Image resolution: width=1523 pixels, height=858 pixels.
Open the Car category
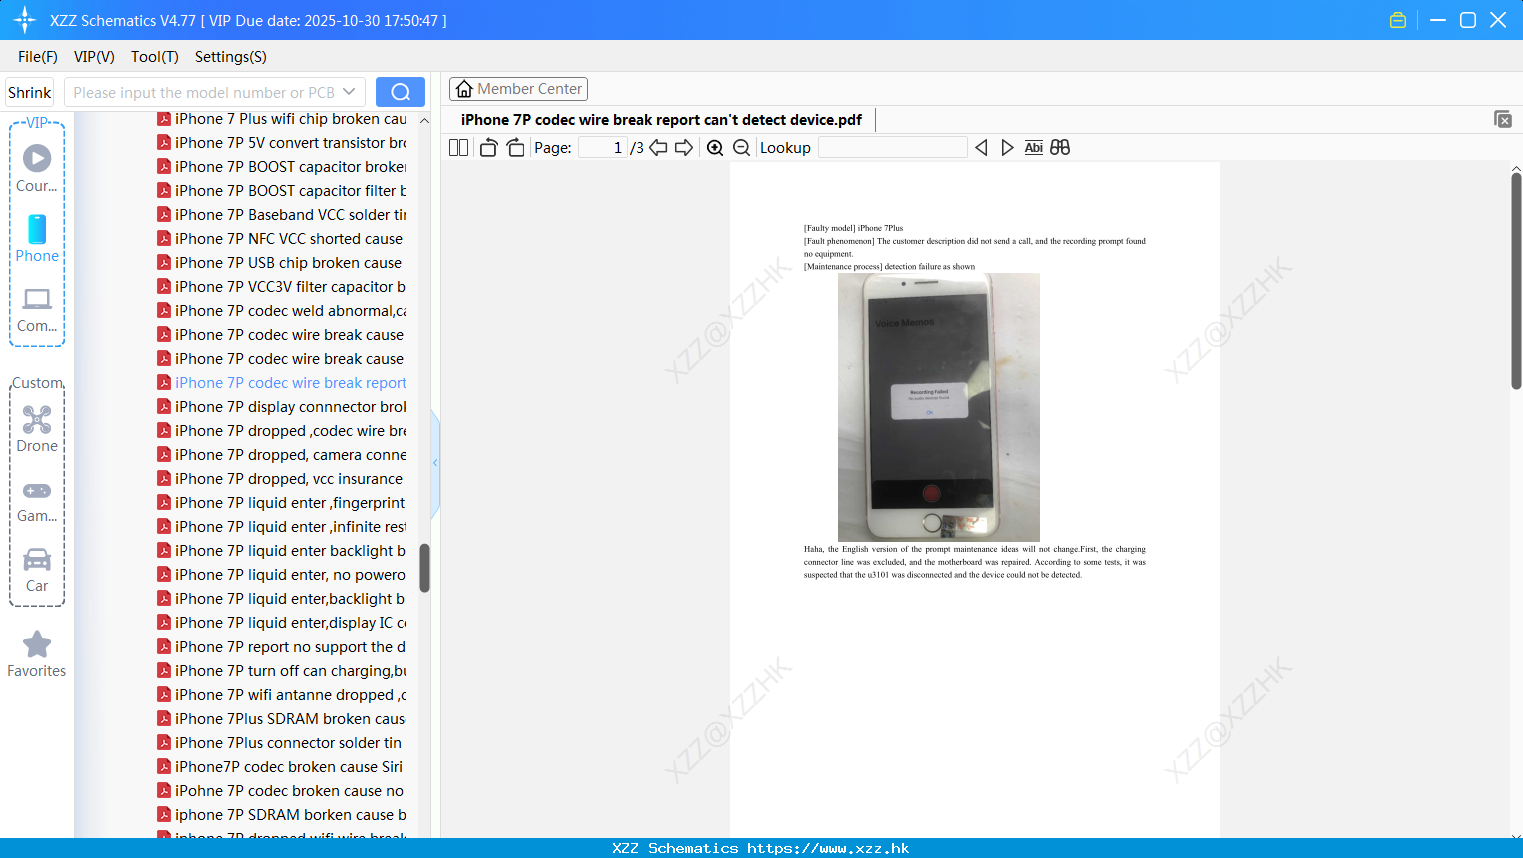click(x=37, y=570)
